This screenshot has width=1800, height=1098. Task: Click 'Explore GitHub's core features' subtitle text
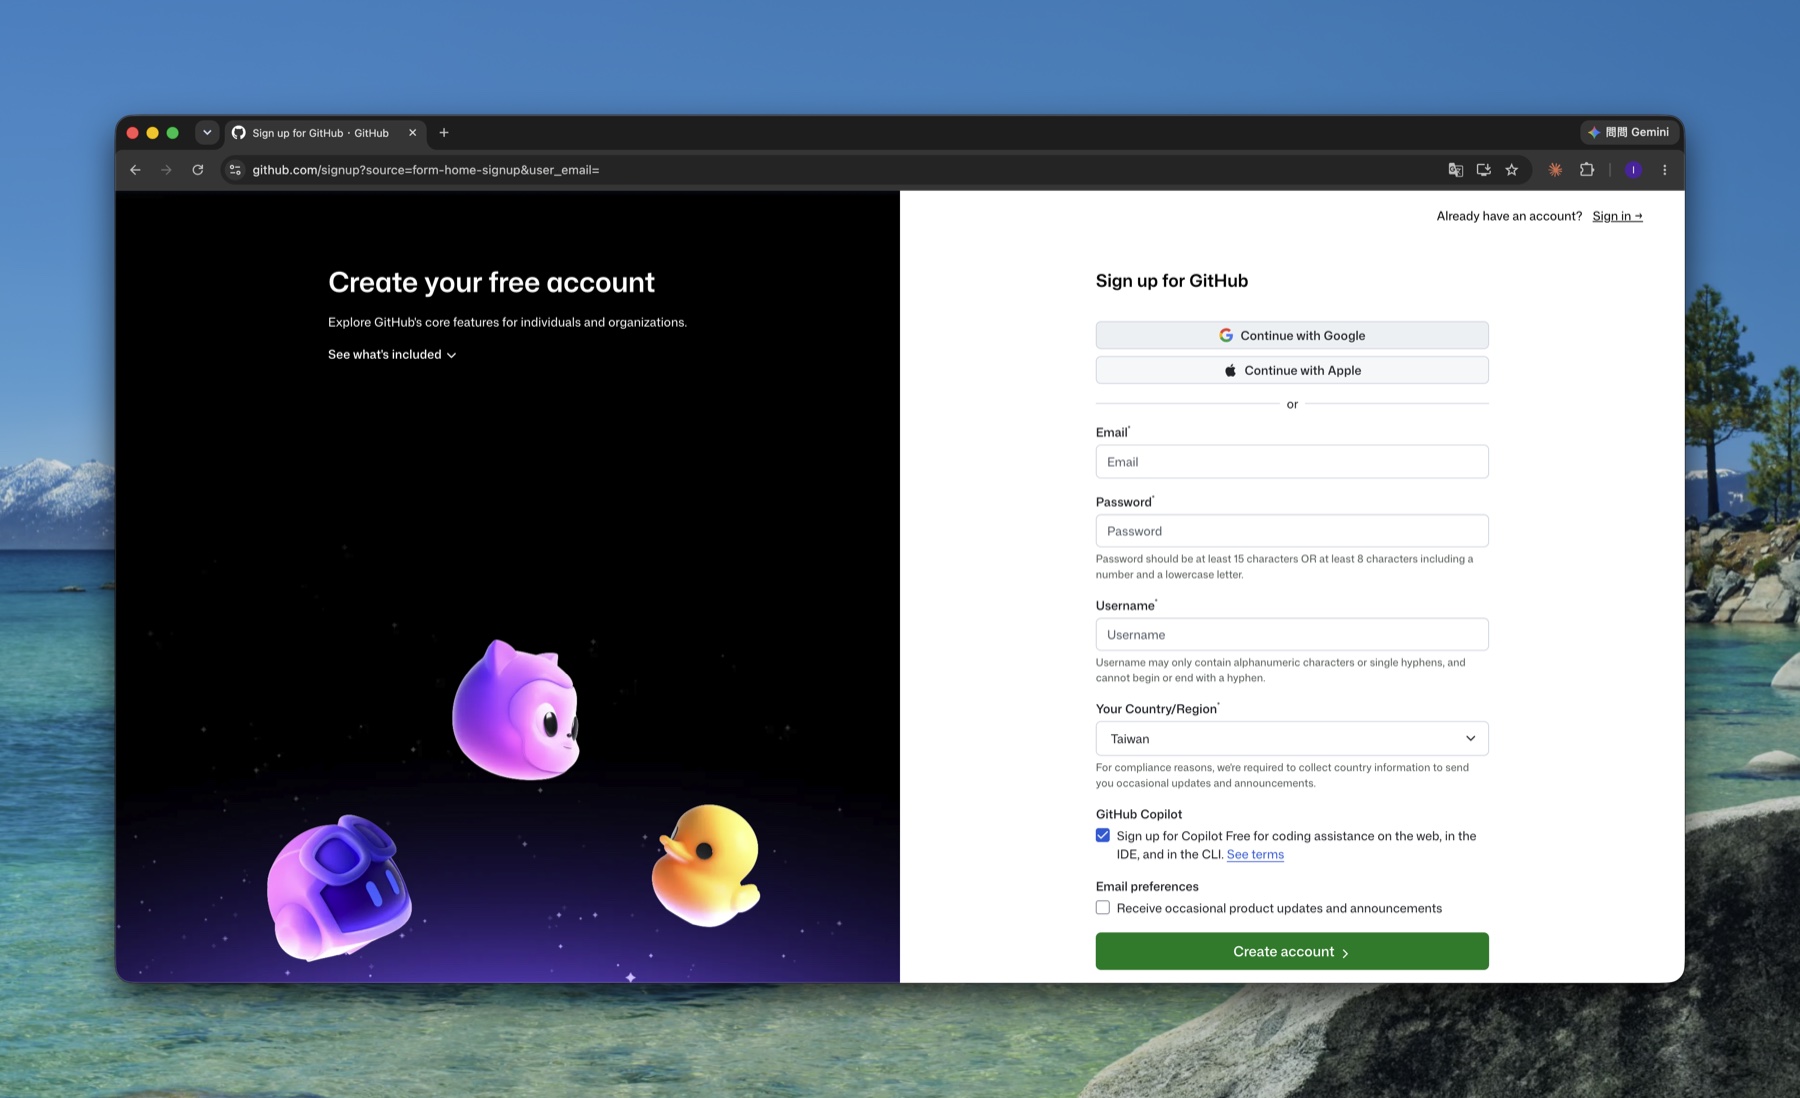coord(507,322)
